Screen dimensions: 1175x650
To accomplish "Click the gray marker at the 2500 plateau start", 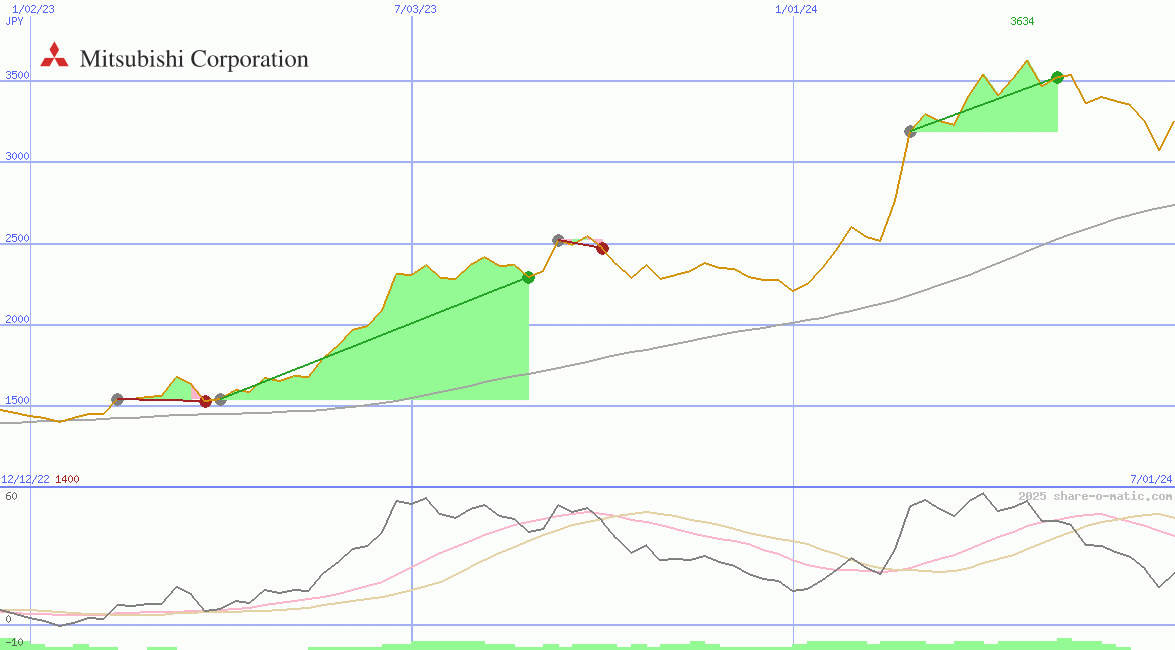I will (x=558, y=239).
